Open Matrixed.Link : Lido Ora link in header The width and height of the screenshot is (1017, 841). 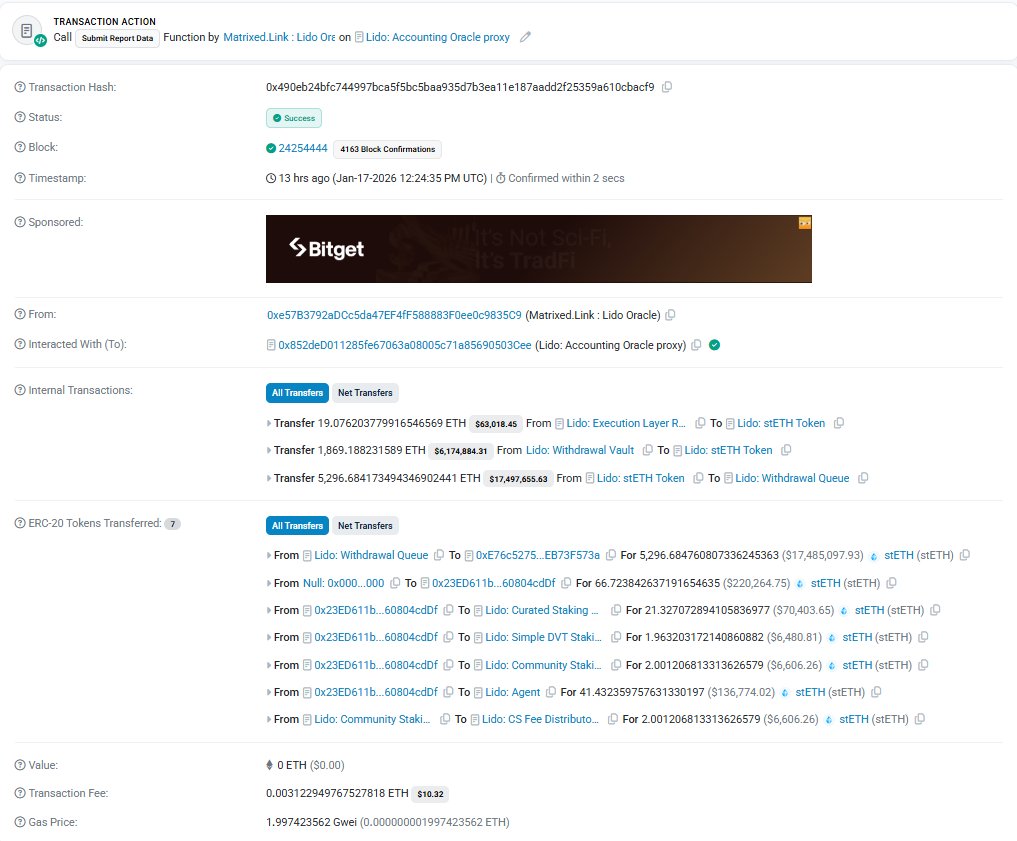pyautogui.click(x=280, y=37)
